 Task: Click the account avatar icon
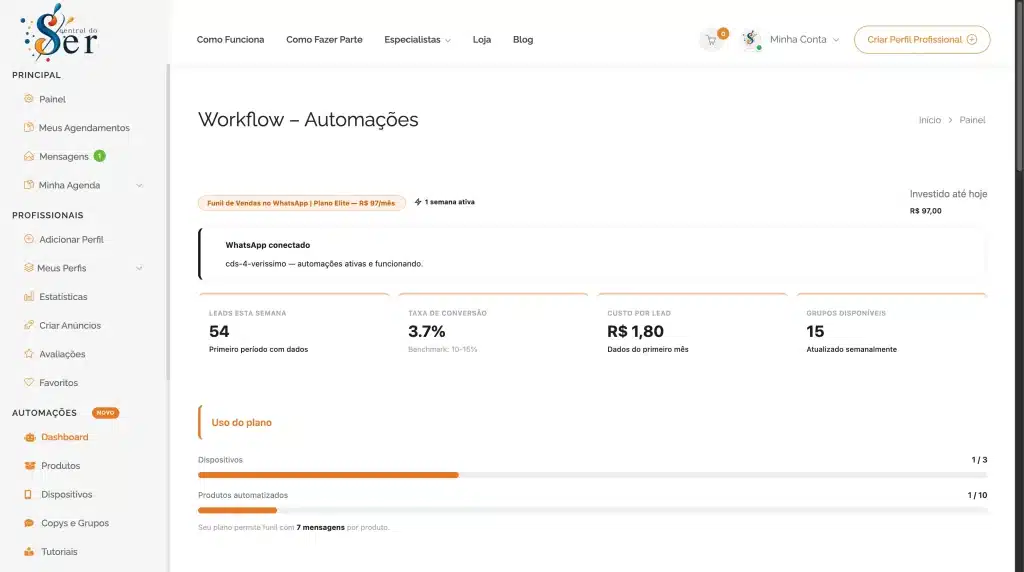point(751,40)
